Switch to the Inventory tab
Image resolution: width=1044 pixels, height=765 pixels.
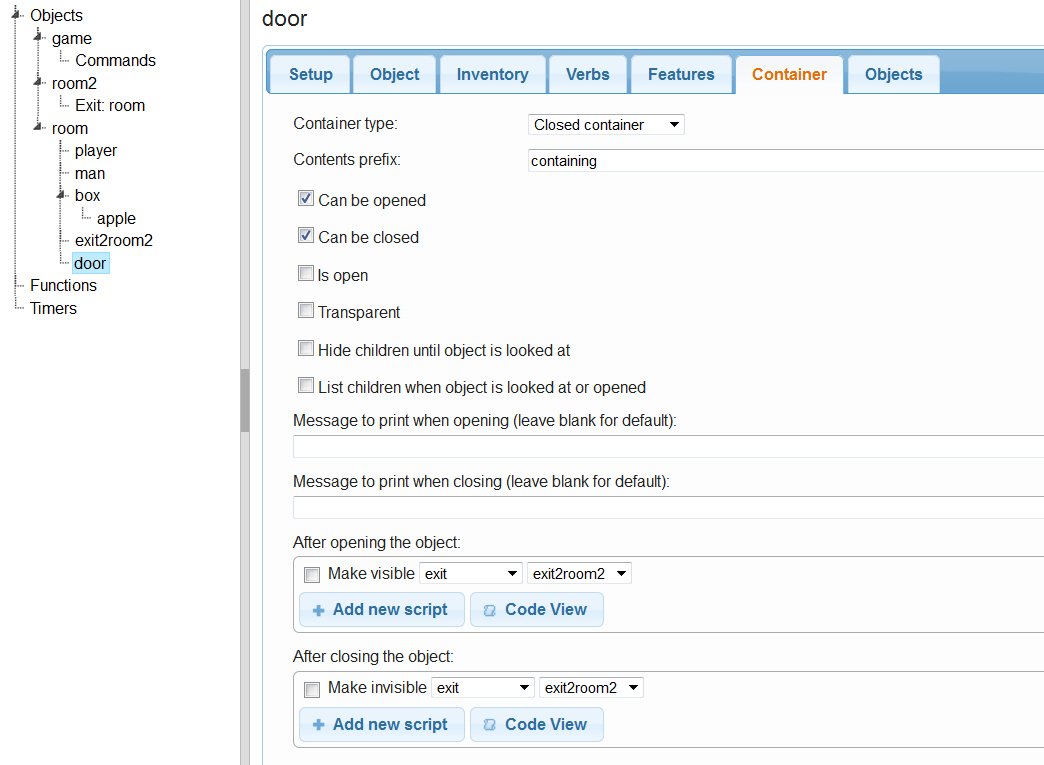[492, 74]
